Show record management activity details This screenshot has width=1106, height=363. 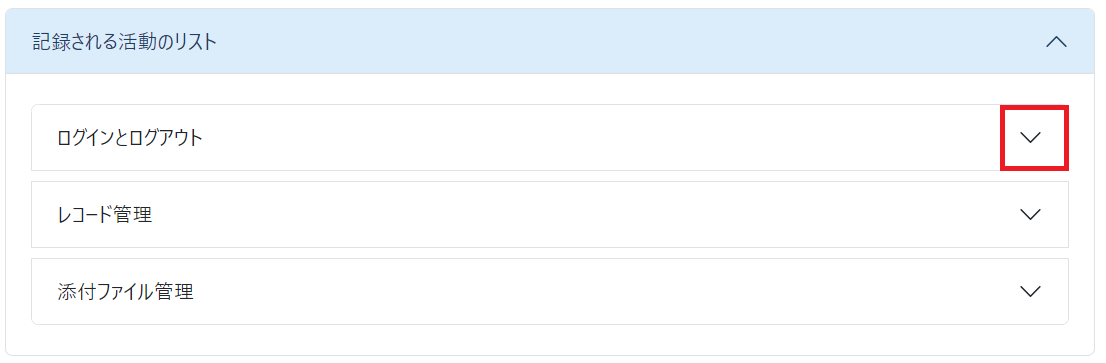(549, 214)
